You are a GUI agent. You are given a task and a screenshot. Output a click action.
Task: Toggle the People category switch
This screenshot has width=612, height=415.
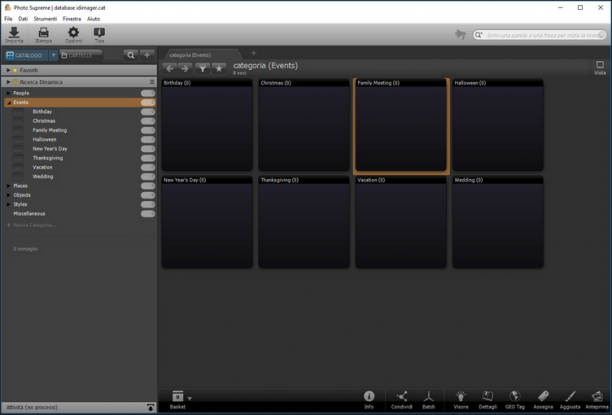coord(148,93)
